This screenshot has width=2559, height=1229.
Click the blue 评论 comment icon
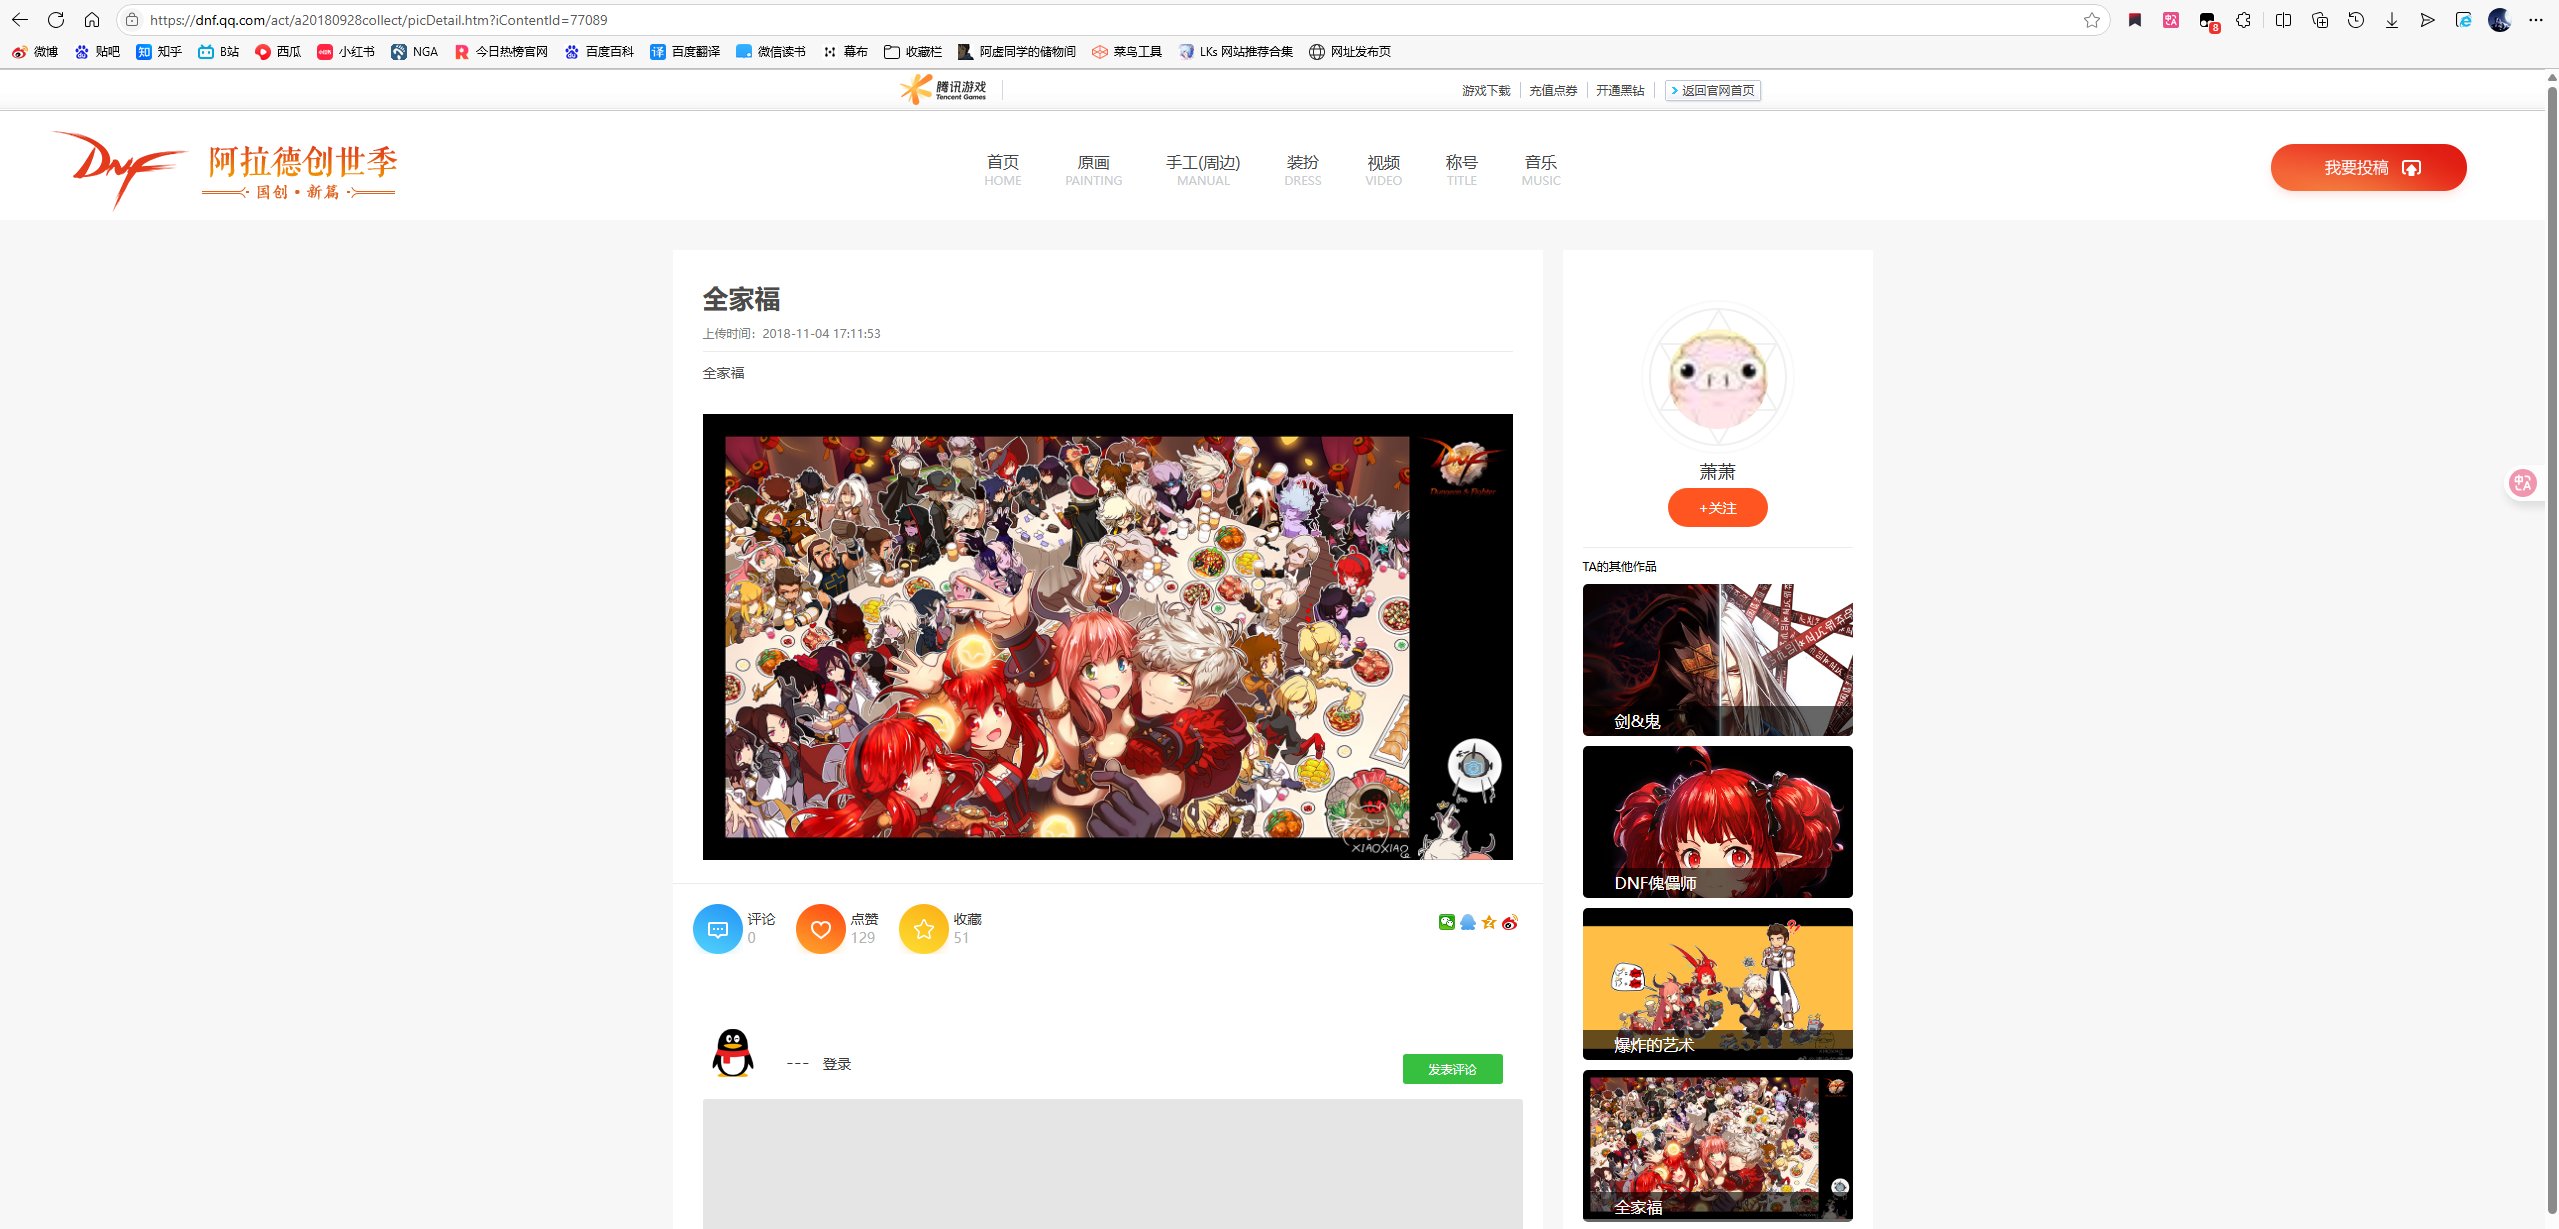tap(718, 929)
